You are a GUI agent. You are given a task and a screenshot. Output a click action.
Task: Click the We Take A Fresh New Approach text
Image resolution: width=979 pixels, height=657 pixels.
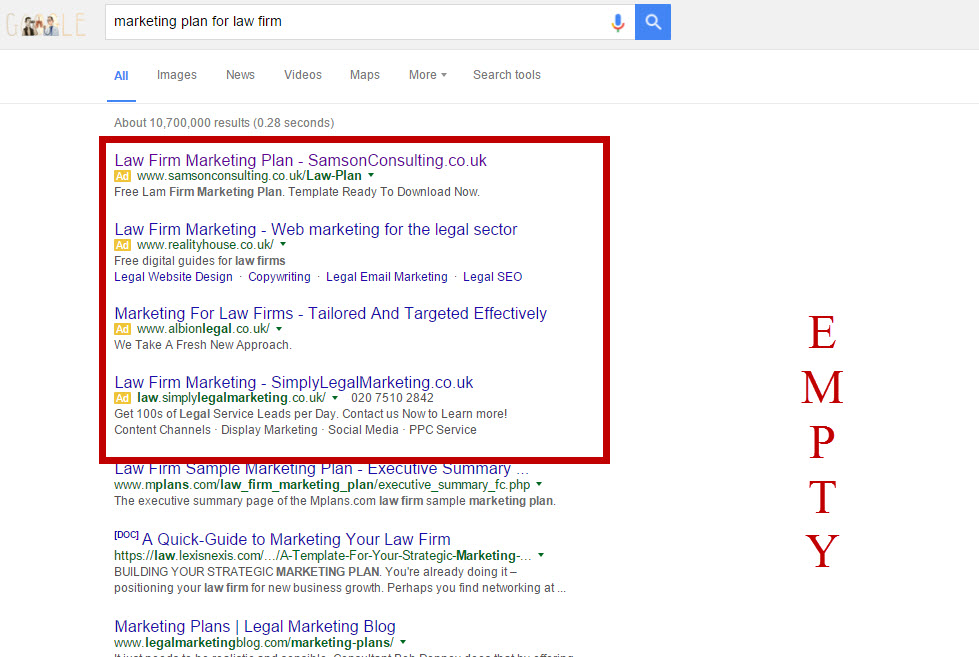(203, 345)
